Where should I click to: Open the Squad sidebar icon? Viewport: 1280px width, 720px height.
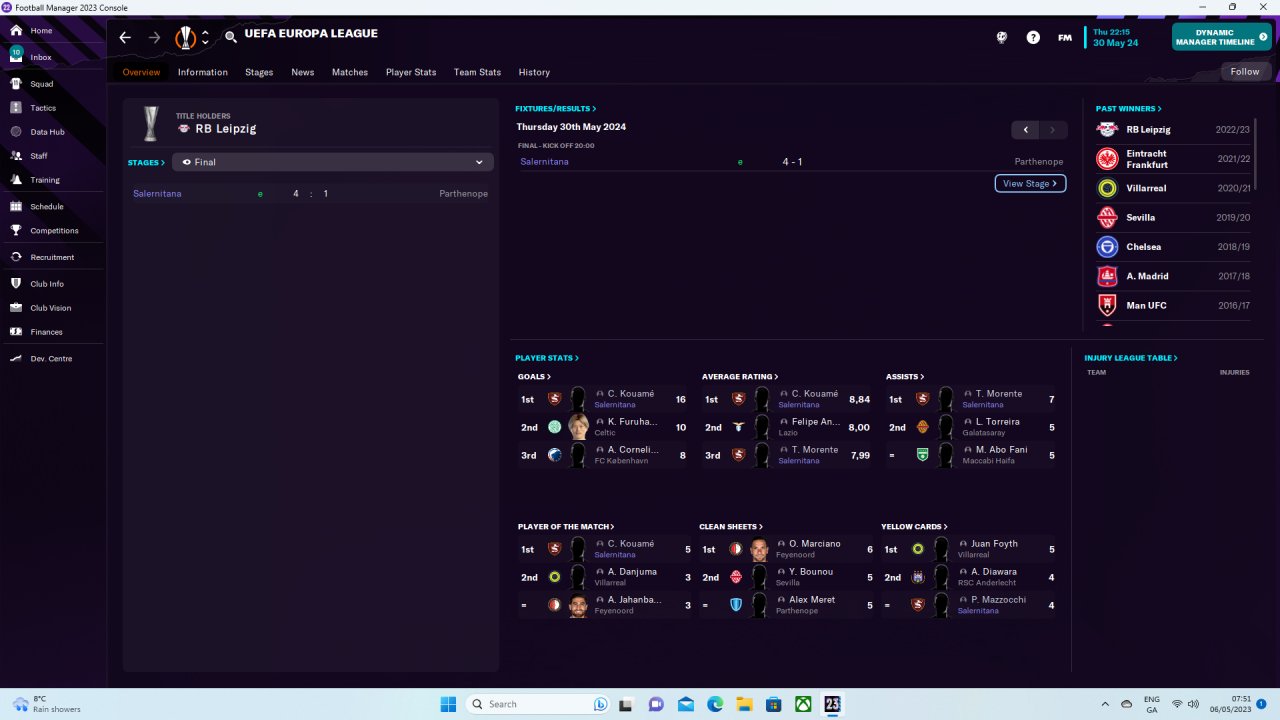click(16, 84)
